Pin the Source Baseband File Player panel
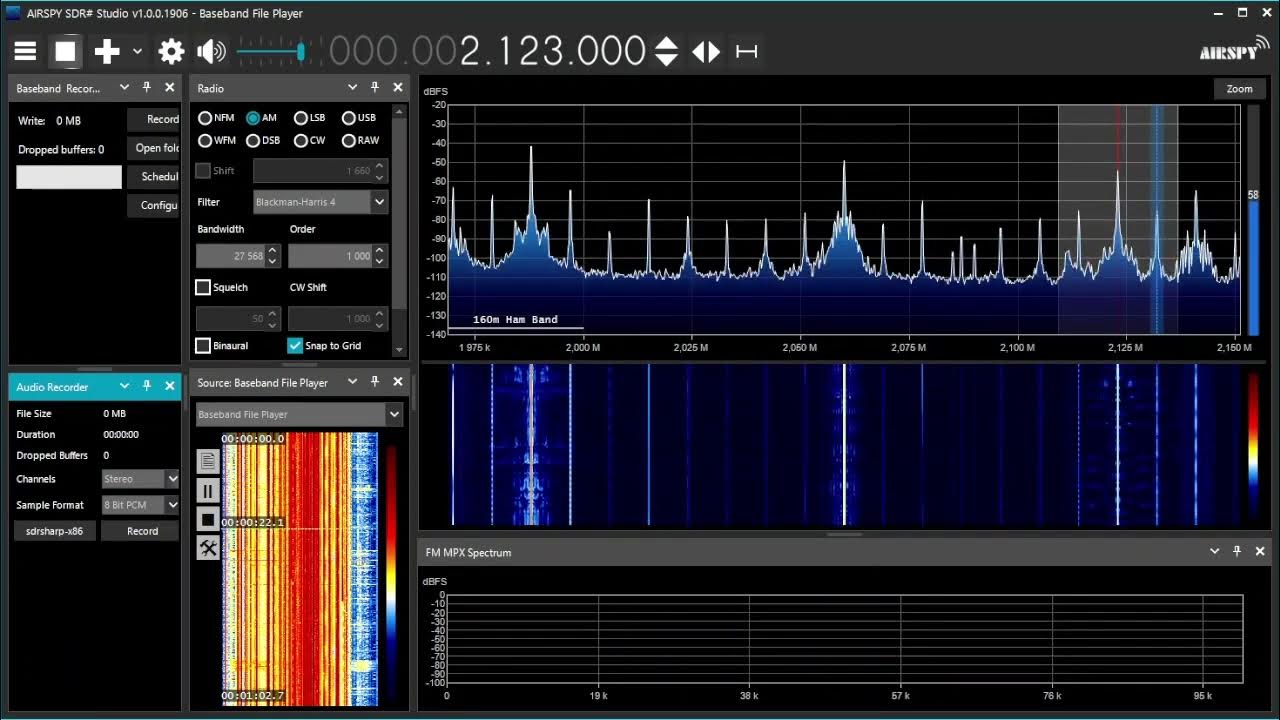 pyautogui.click(x=375, y=382)
